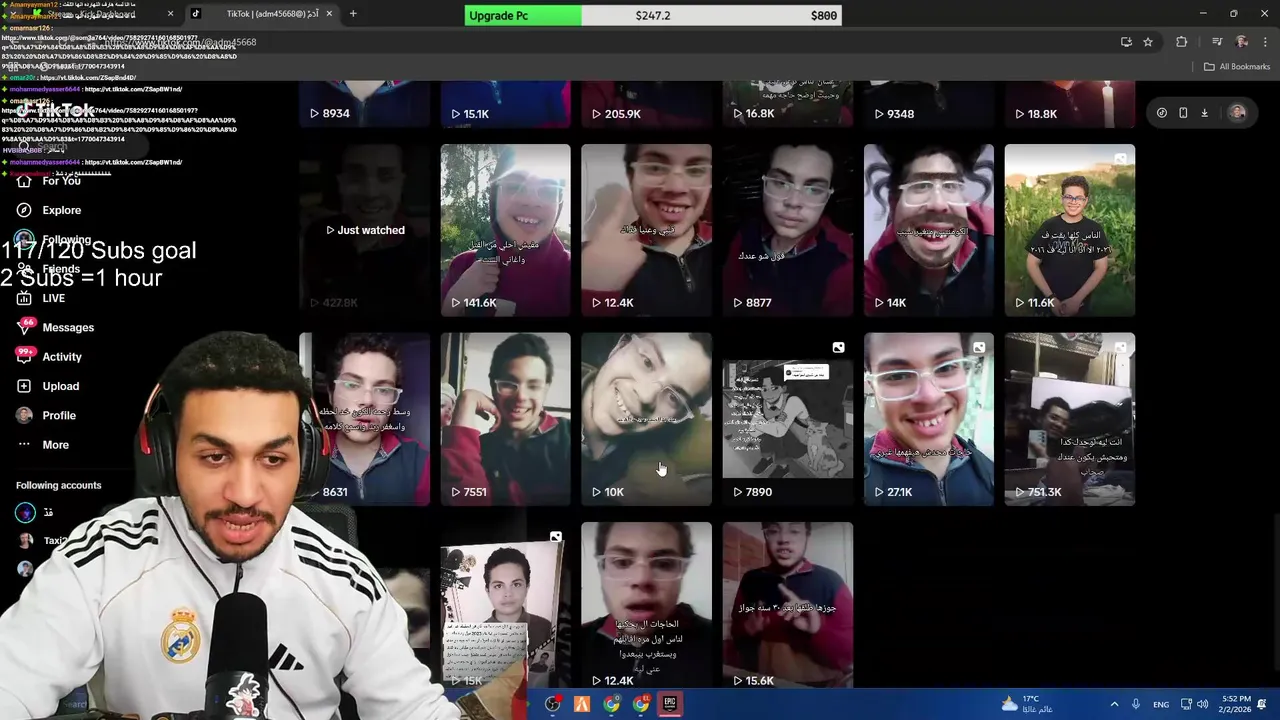This screenshot has width=1280, height=720.
Task: Open the post with 751.3K views
Action: coord(1070,419)
